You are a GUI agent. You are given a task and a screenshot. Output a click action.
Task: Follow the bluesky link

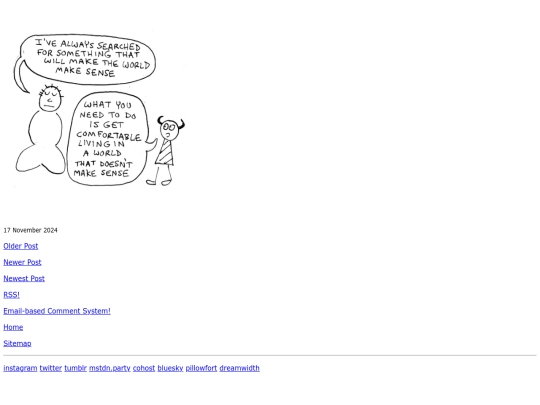click(x=170, y=368)
